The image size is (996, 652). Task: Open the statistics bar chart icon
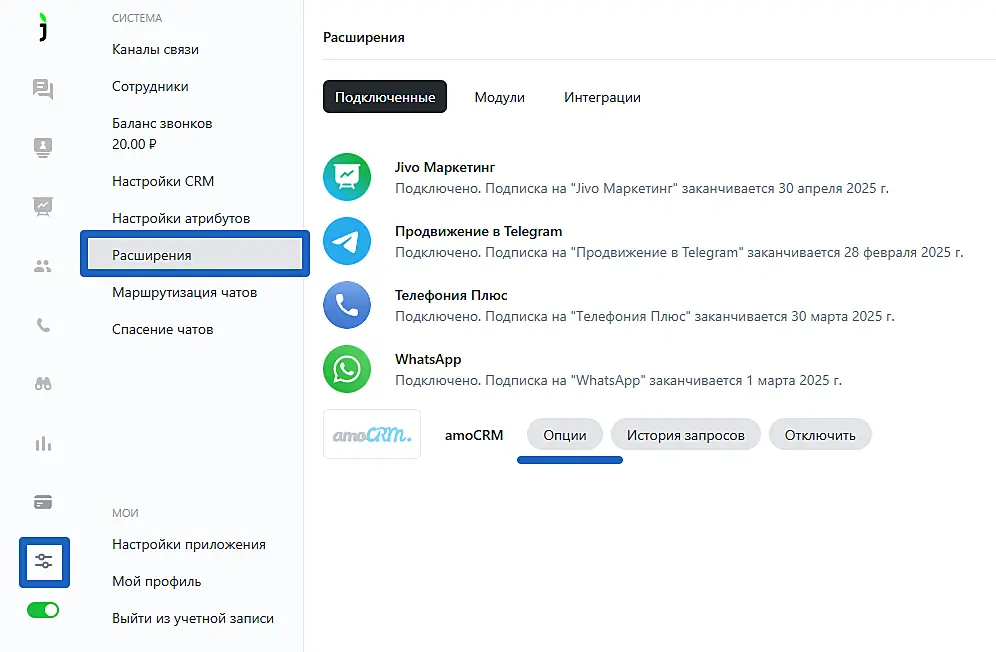tap(43, 443)
